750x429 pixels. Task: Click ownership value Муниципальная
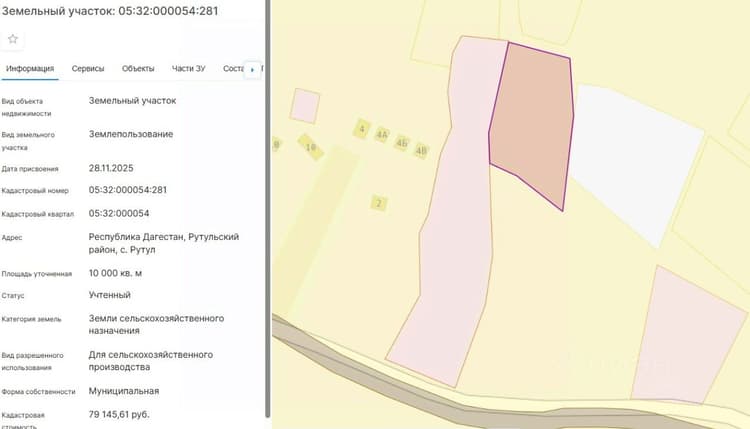(124, 391)
